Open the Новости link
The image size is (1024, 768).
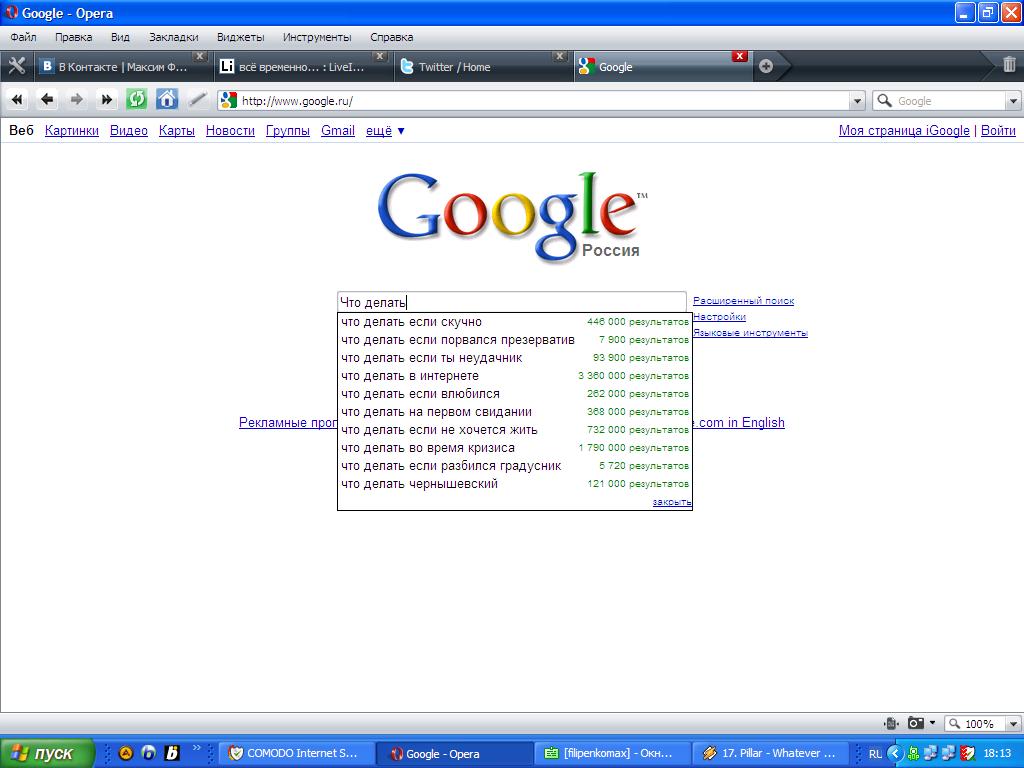(x=231, y=131)
